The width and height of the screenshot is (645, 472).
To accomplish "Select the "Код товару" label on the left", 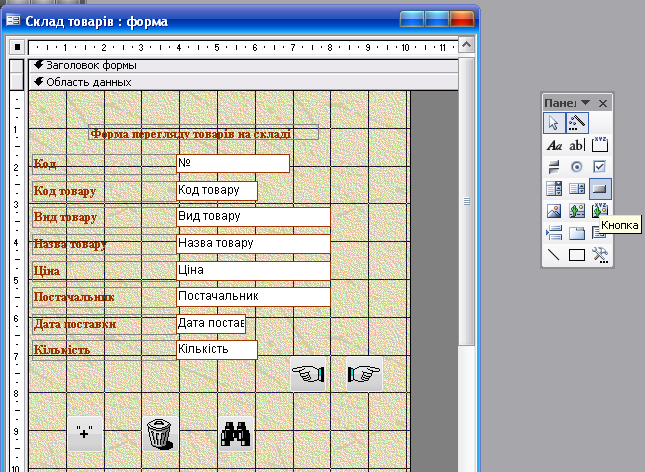I will pyautogui.click(x=104, y=191).
